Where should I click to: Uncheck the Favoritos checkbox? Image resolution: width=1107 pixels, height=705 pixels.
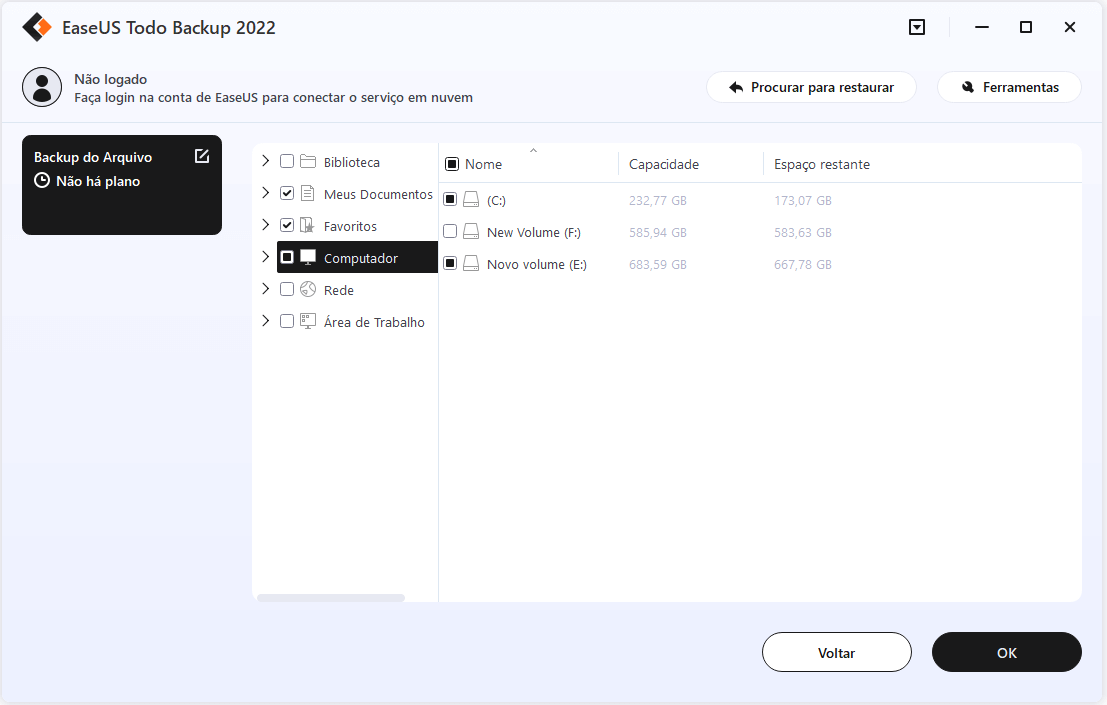(287, 225)
